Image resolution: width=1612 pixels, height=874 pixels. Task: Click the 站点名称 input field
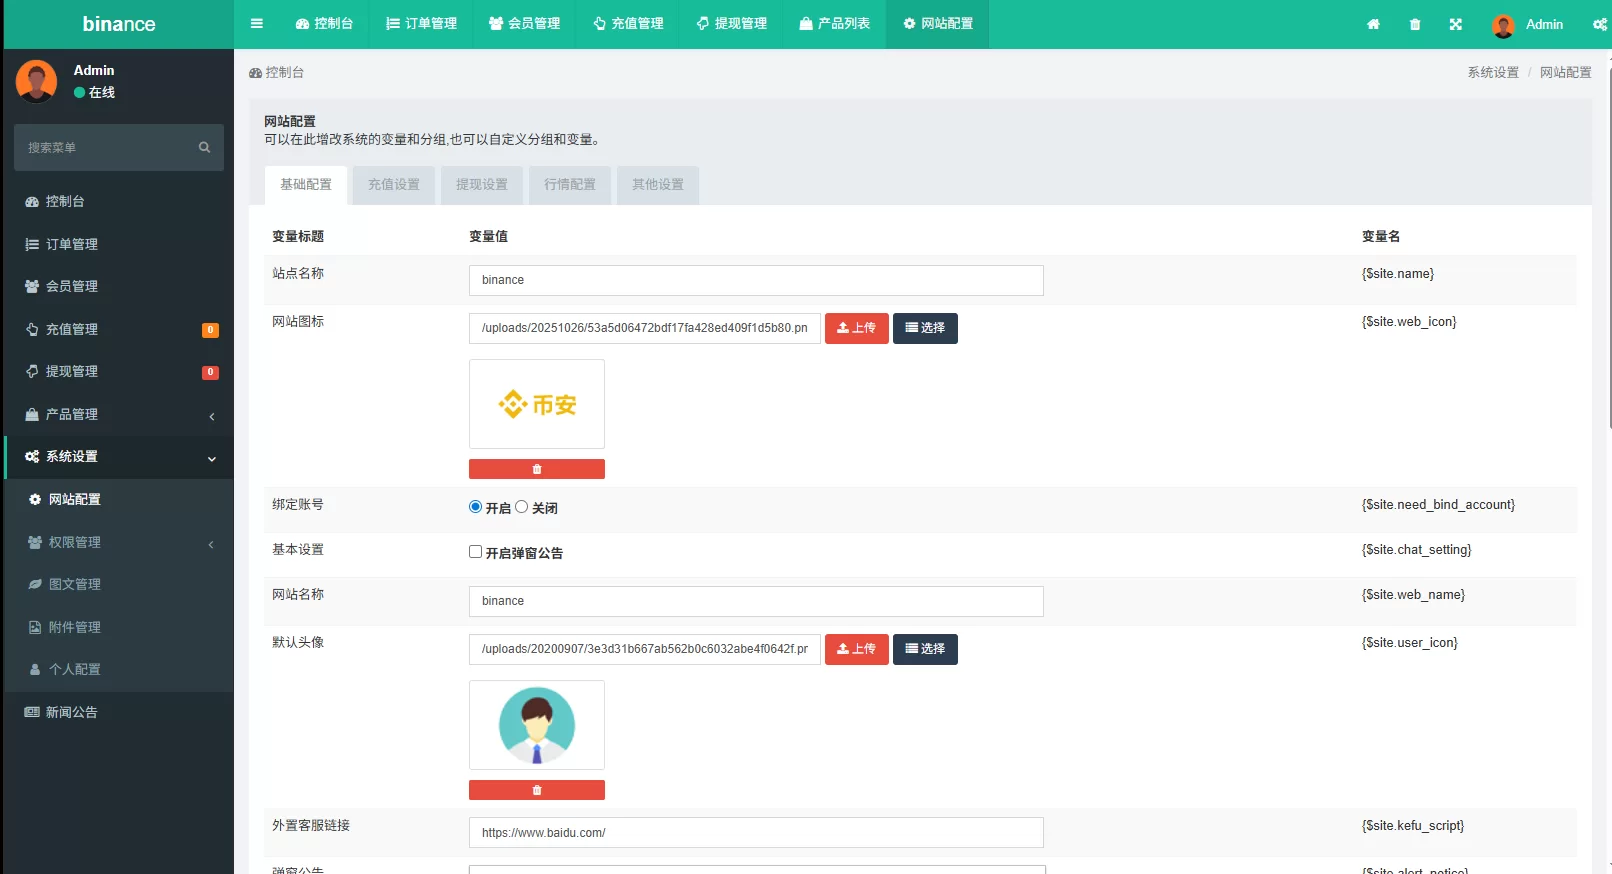coord(756,280)
